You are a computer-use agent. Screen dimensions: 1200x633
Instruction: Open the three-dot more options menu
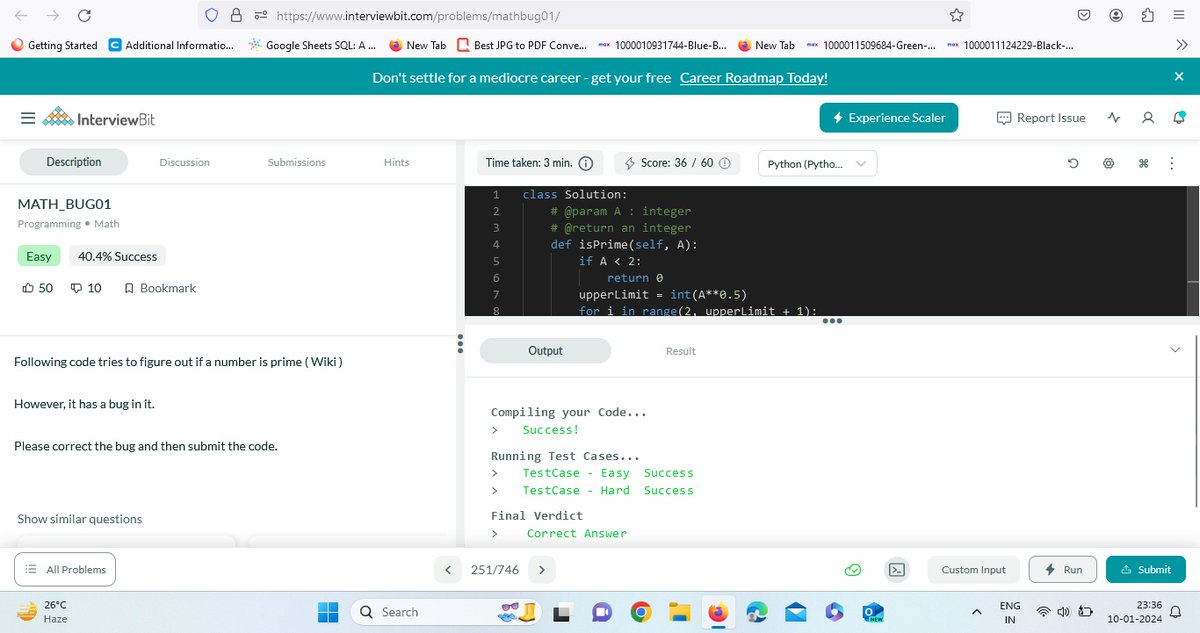pyautogui.click(x=1170, y=163)
